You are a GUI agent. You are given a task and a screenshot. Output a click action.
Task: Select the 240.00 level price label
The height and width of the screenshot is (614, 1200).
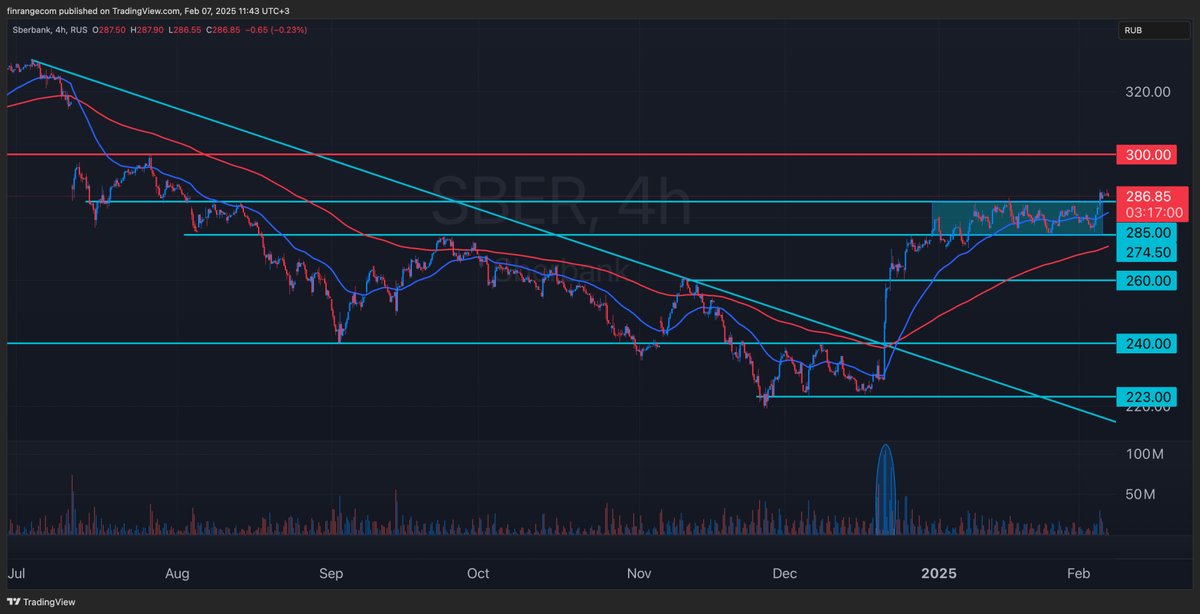coord(1147,344)
